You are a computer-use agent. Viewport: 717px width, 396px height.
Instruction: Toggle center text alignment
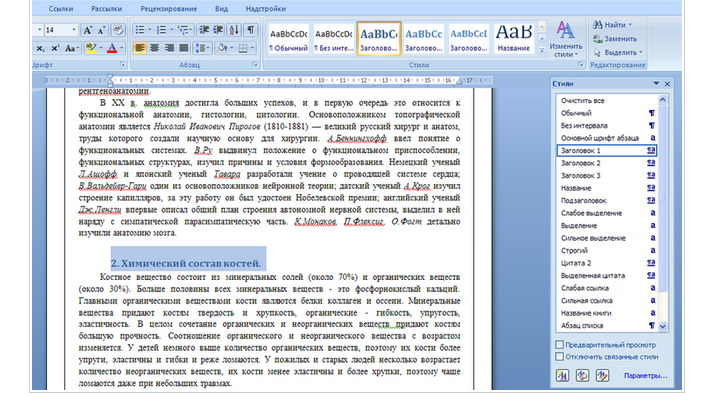155,48
